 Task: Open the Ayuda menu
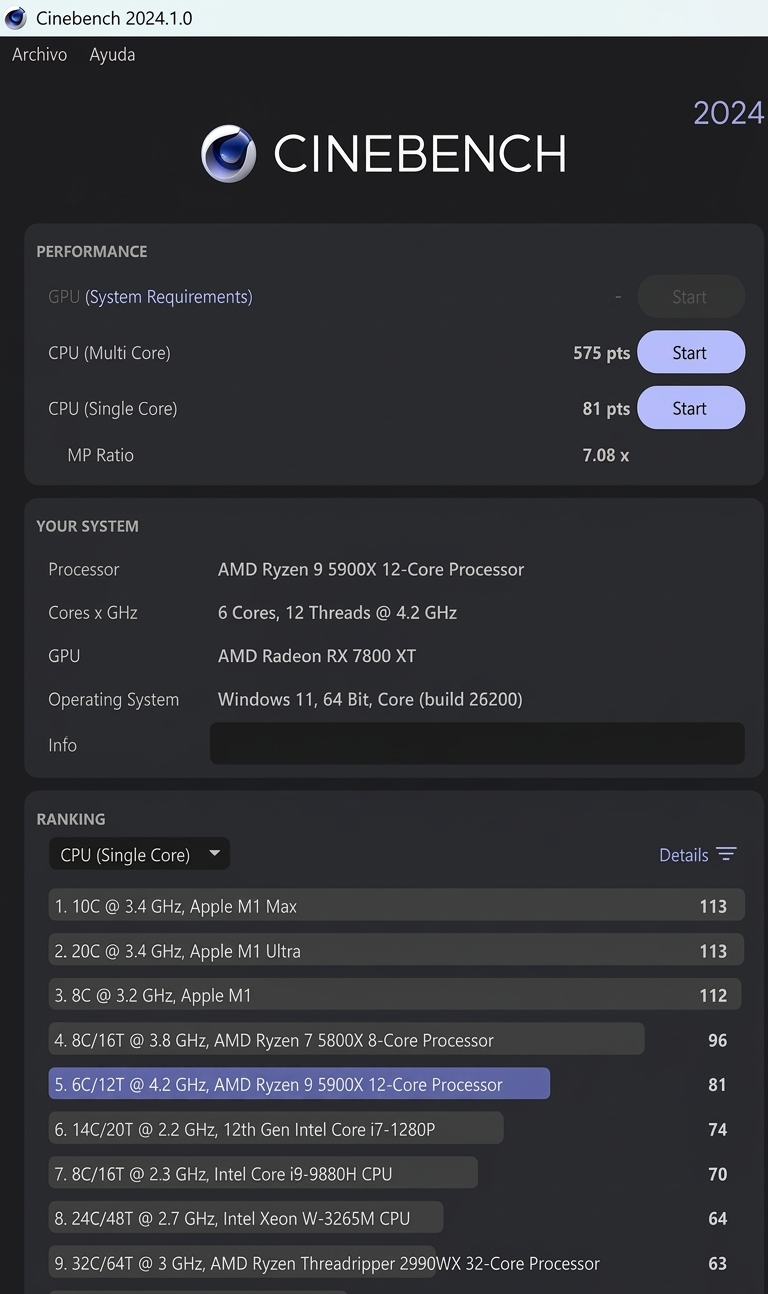111,55
